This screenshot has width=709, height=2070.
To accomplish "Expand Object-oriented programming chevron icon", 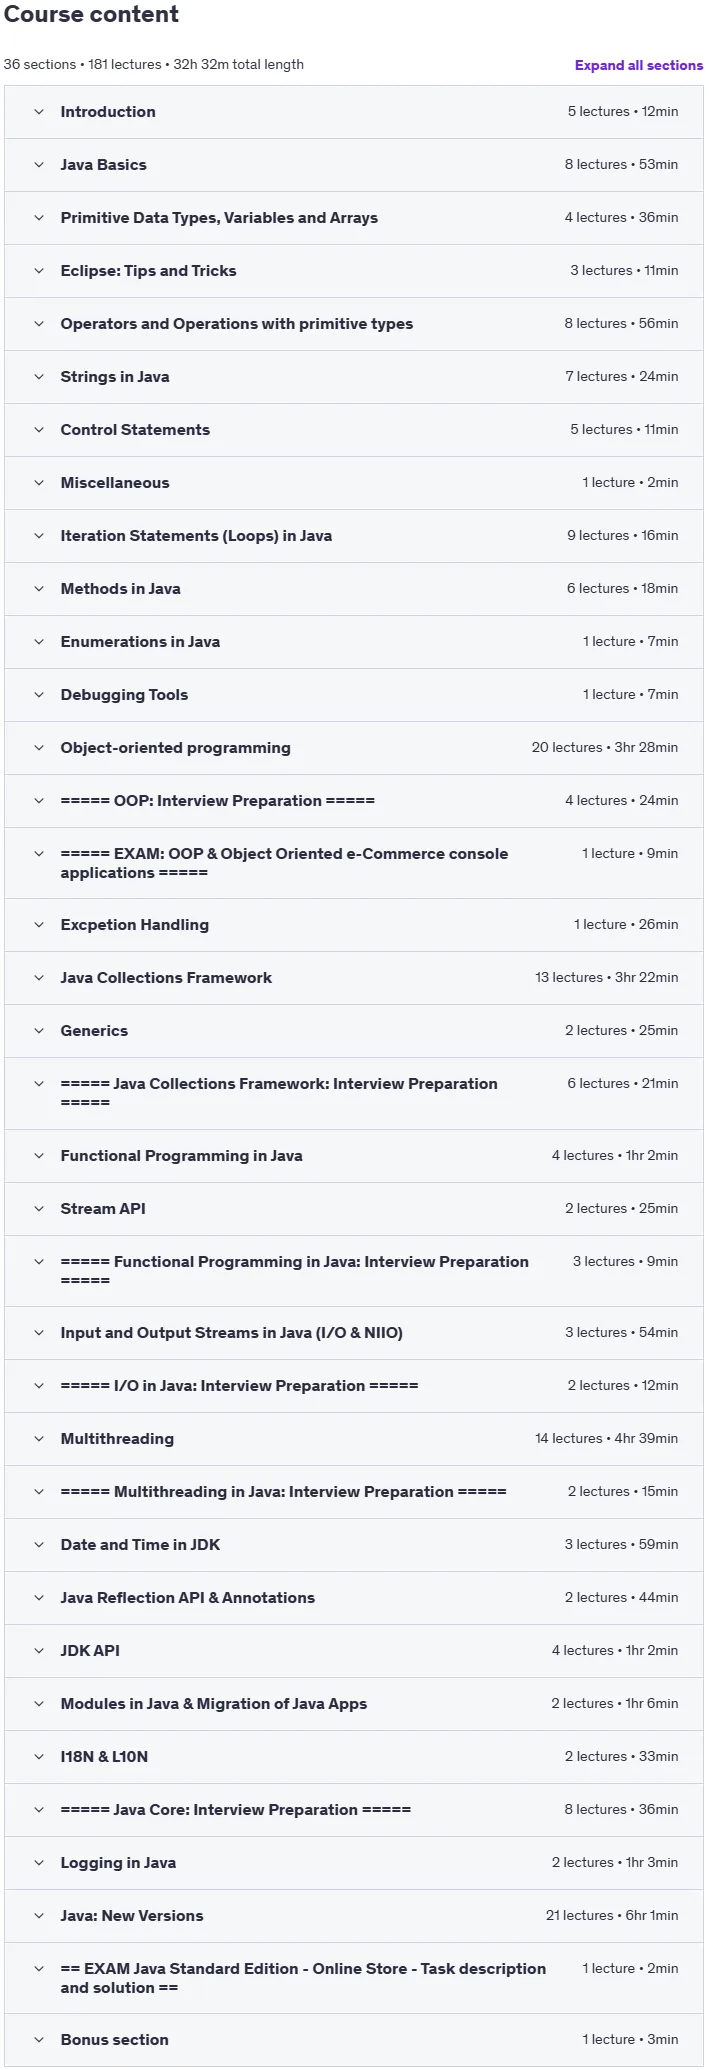I will [39, 748].
